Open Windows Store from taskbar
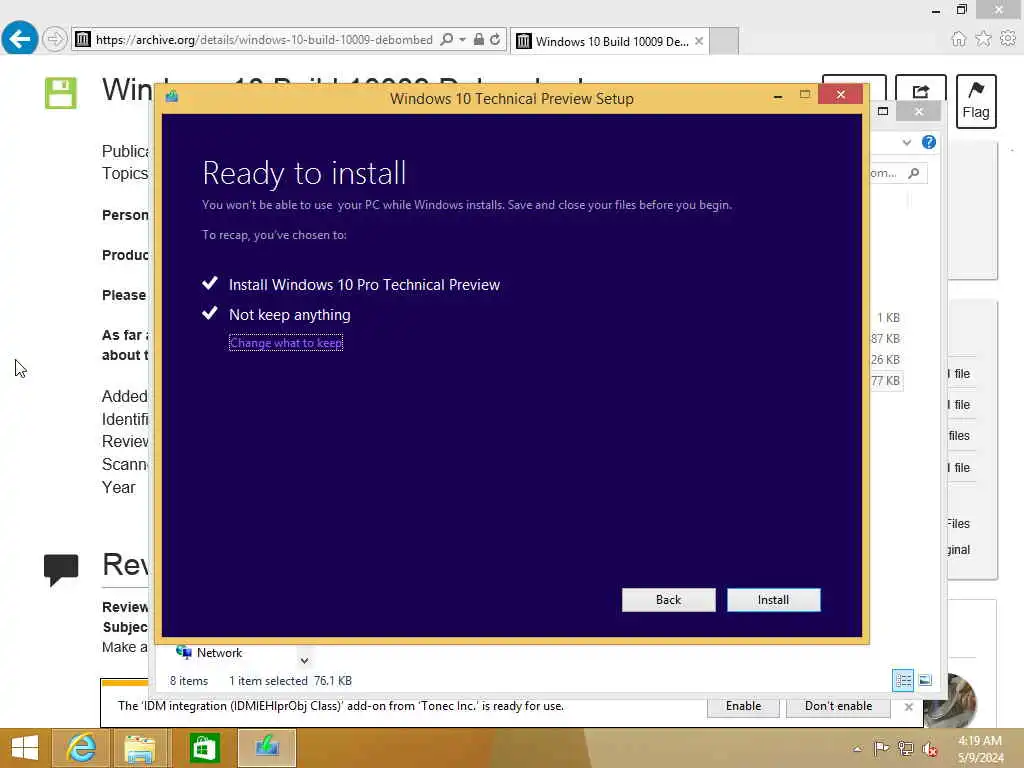Image resolution: width=1024 pixels, height=768 pixels. point(203,748)
